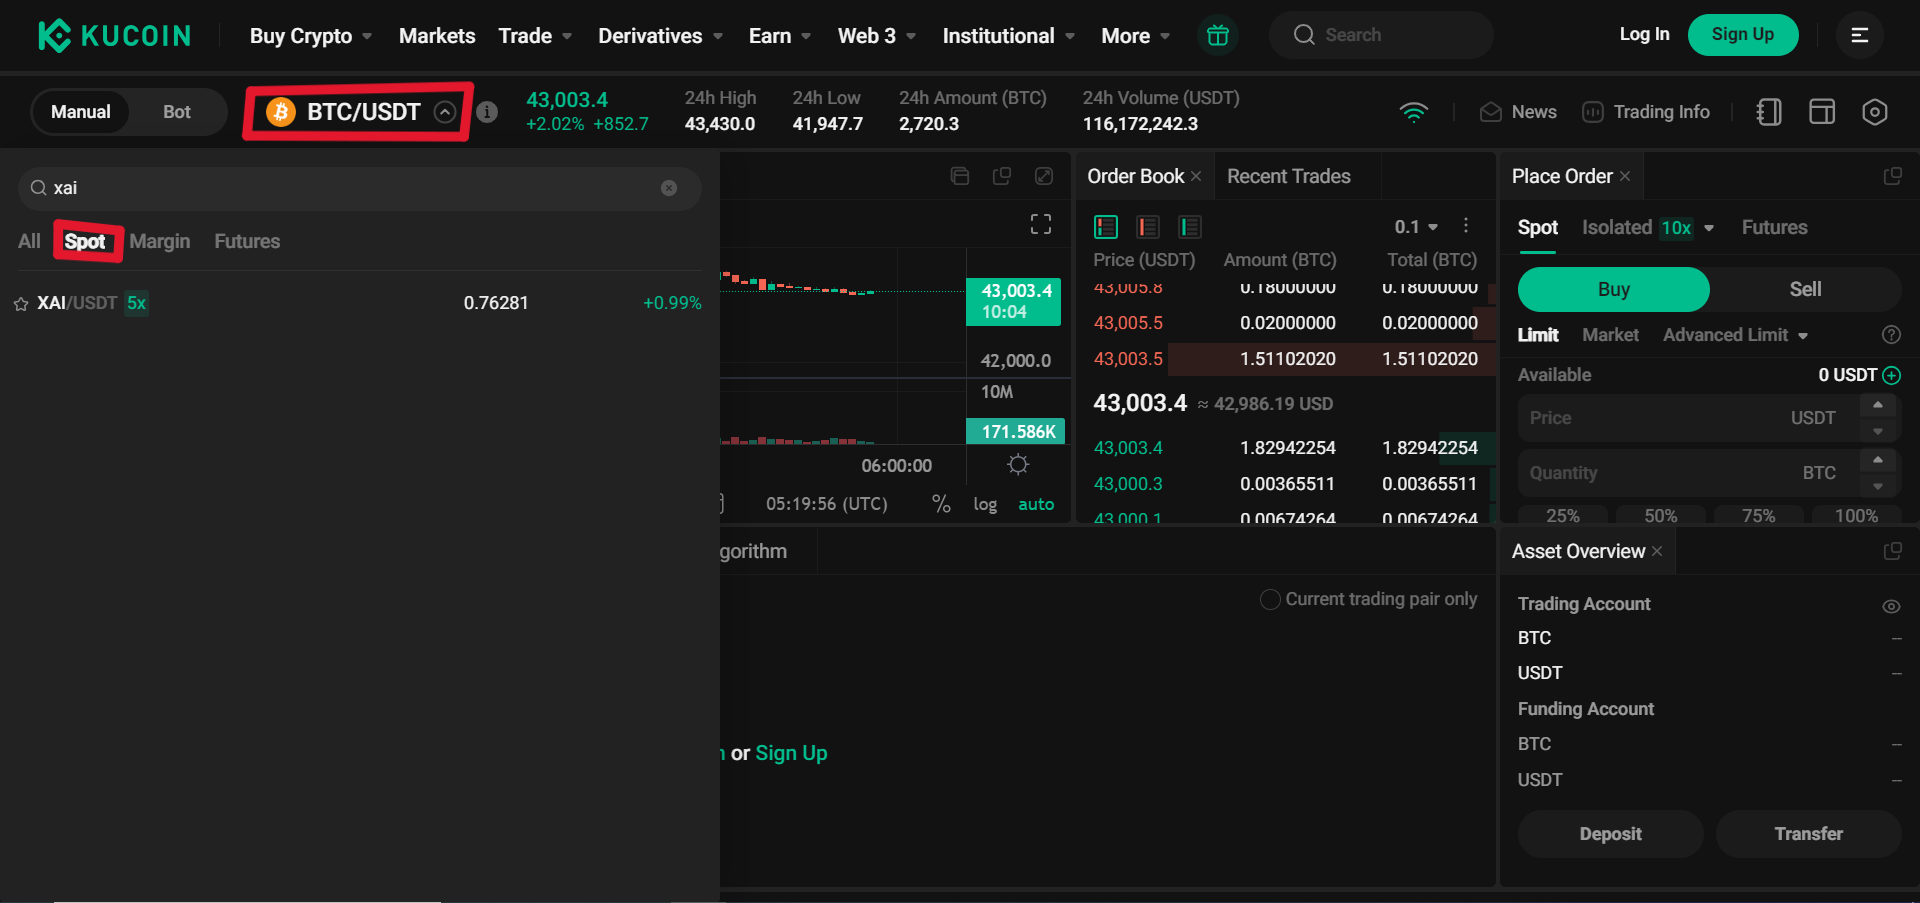Pop out the Place Order panel
The width and height of the screenshot is (1920, 903).
click(1892, 176)
